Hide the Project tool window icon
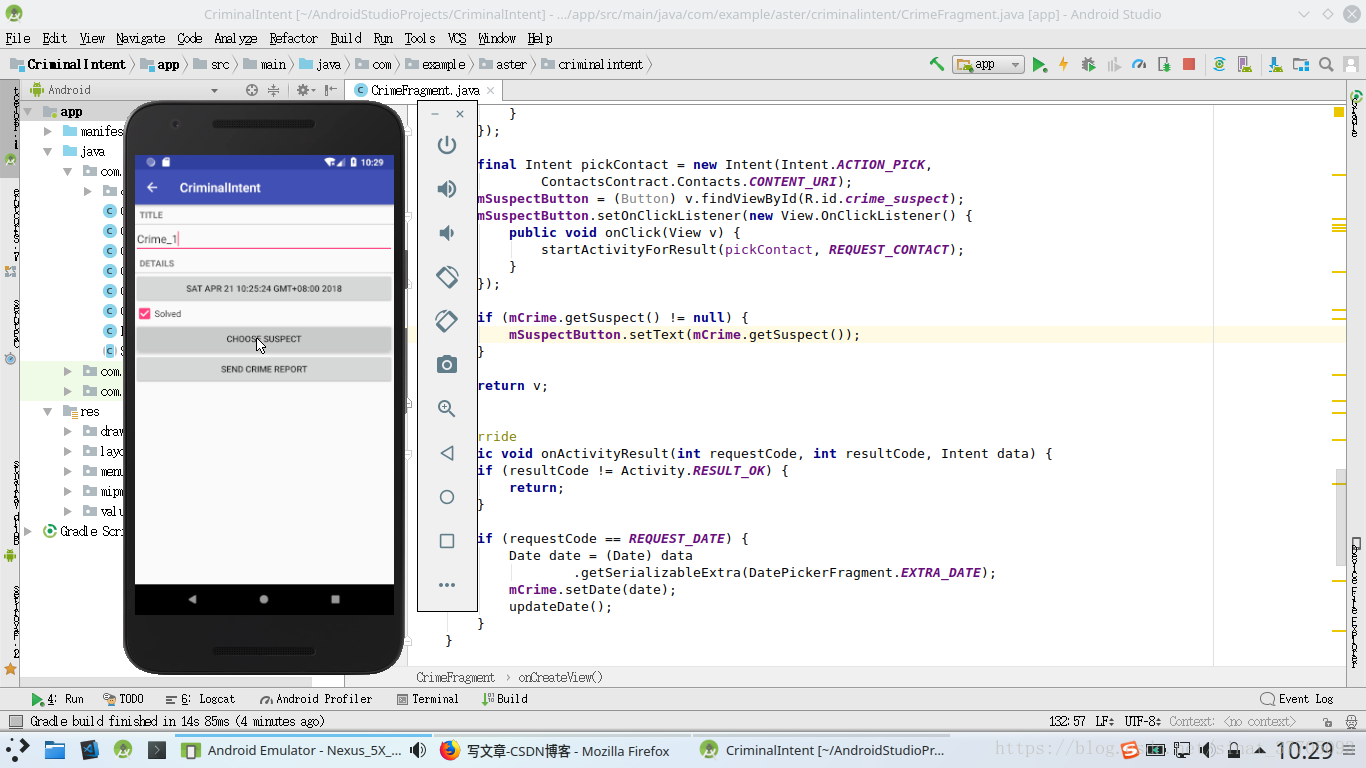The image size is (1366, 768). (x=331, y=90)
